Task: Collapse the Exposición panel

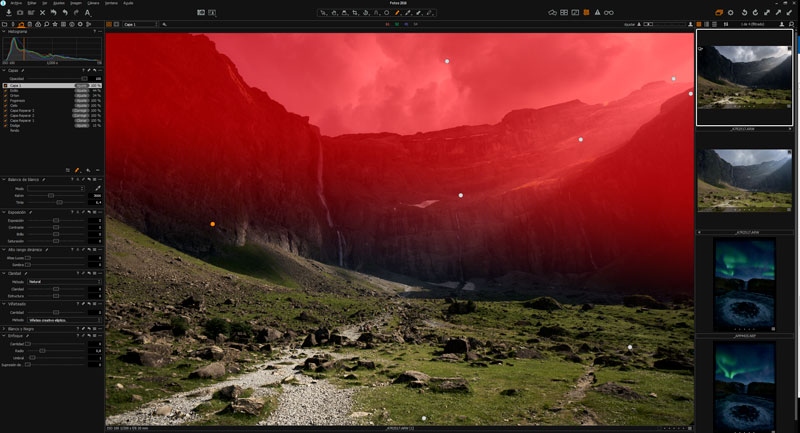Action: tap(4, 212)
